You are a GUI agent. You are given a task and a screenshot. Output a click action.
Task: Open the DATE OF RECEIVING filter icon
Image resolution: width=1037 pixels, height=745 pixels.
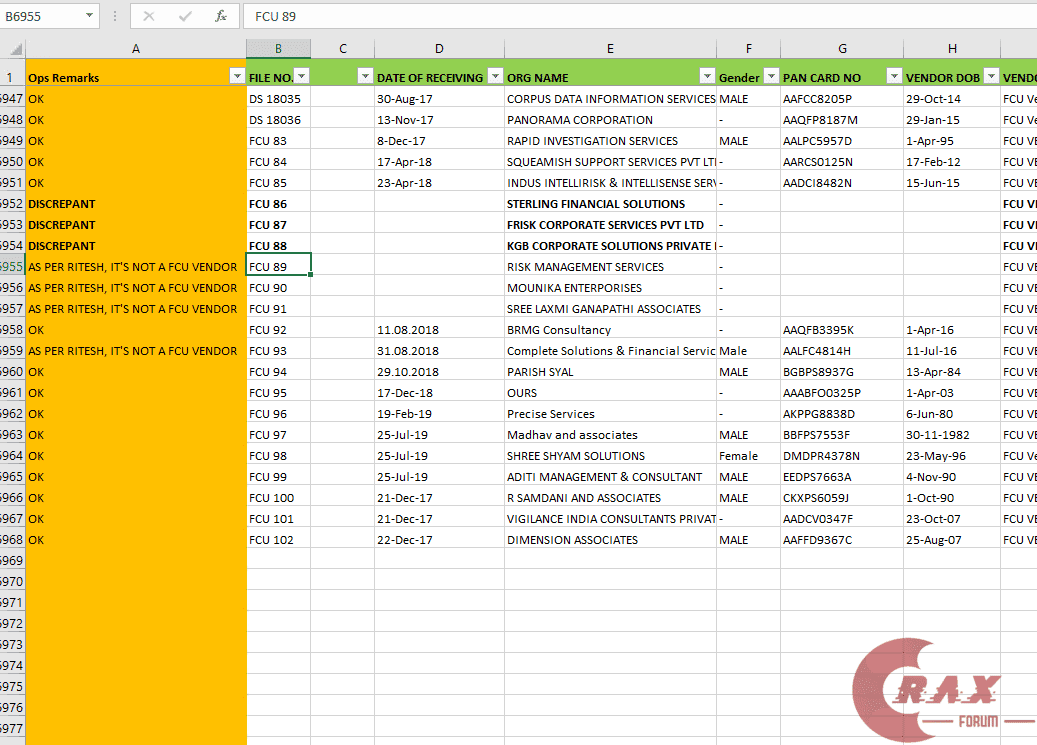coord(495,76)
